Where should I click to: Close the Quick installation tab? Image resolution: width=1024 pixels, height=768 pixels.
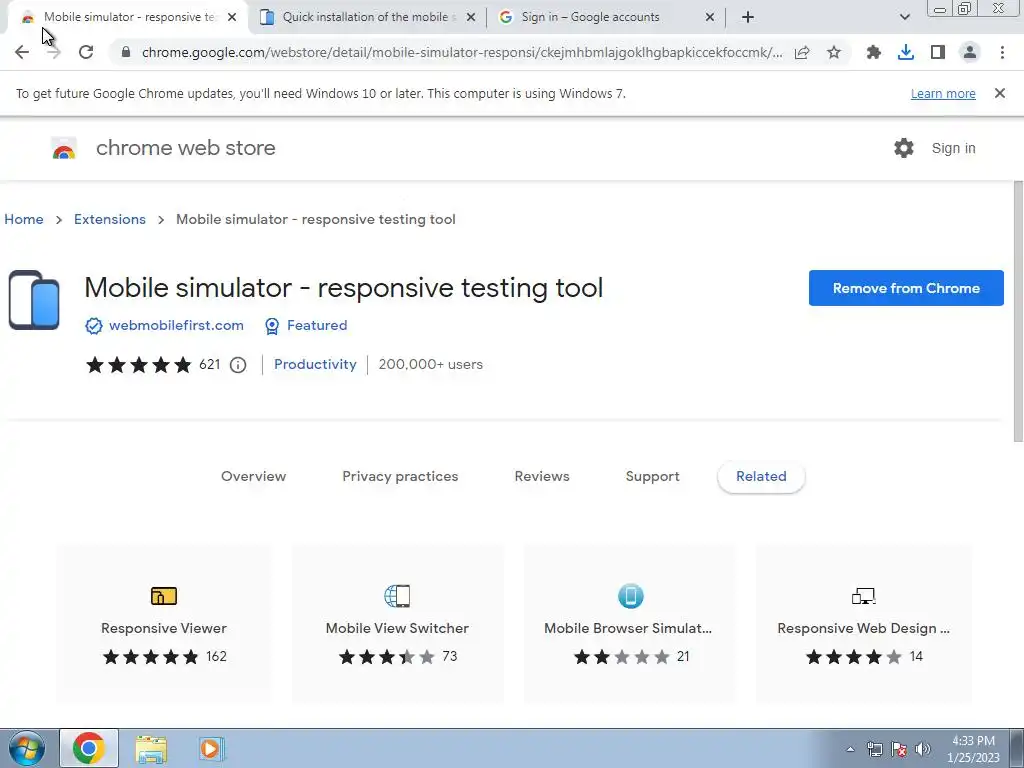pos(471,18)
